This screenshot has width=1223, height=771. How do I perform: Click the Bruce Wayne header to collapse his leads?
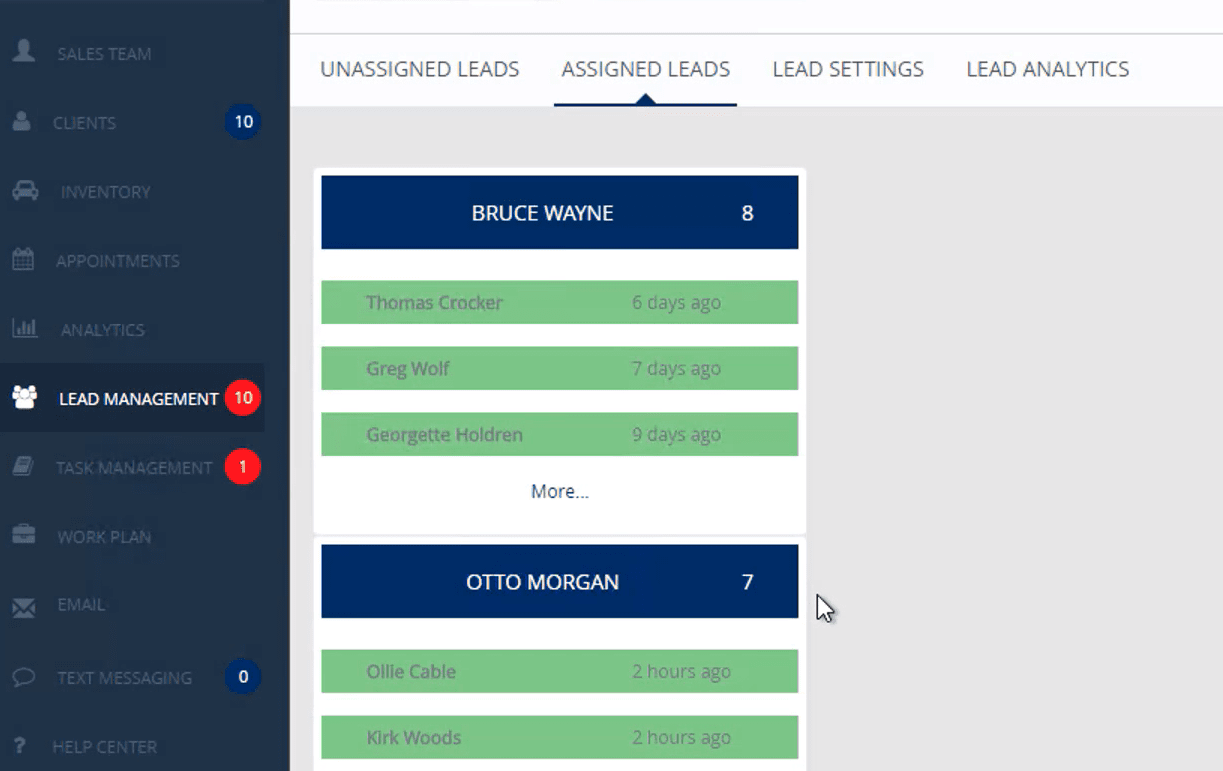[x=559, y=212]
